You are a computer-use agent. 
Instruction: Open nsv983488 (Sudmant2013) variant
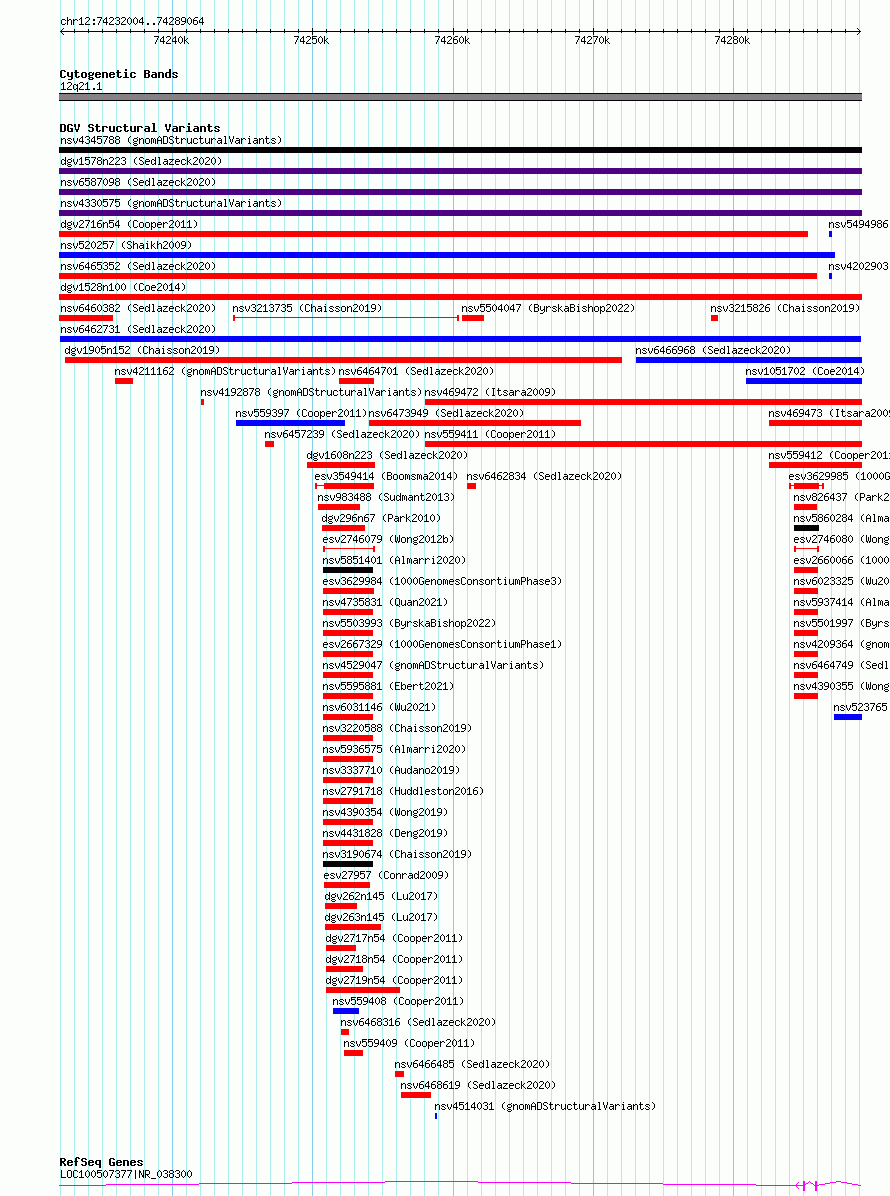[x=386, y=497]
